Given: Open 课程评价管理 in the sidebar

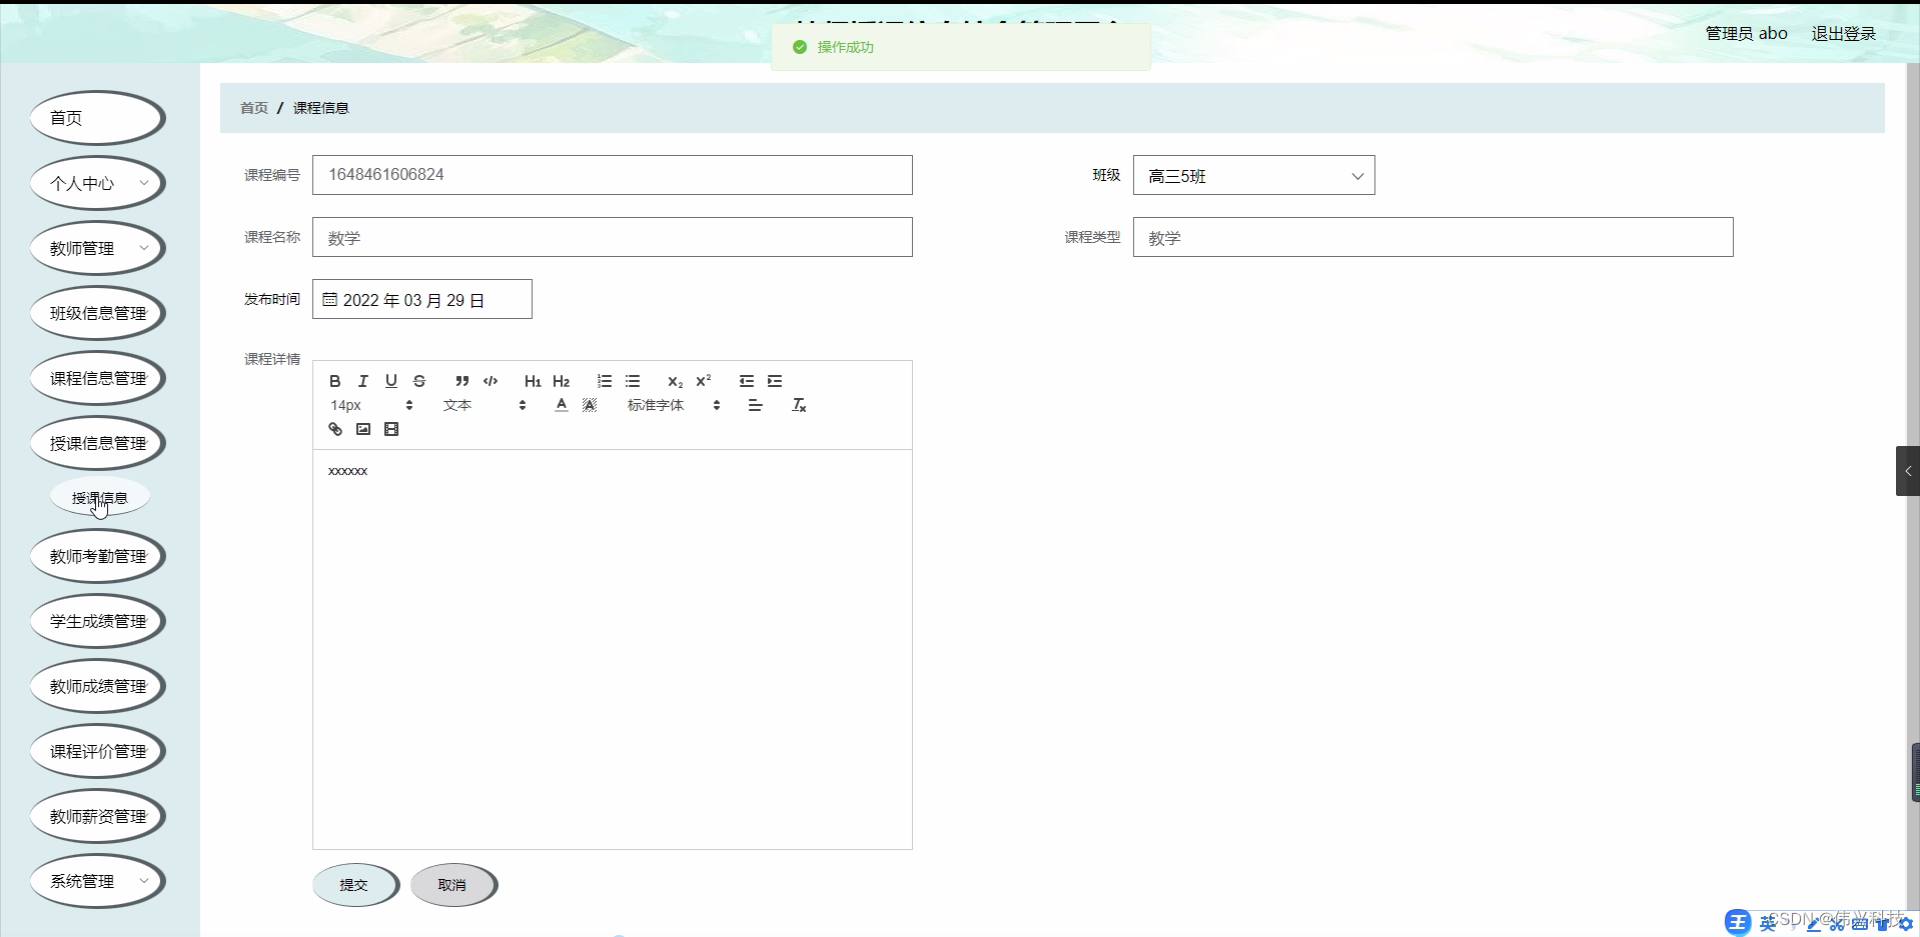Looking at the screenshot, I should coord(97,751).
